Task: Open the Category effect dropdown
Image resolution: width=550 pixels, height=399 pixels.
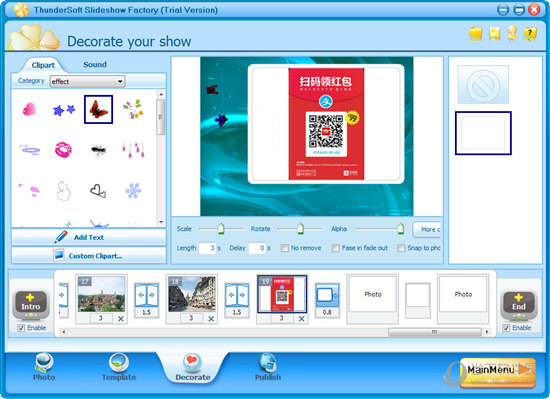Action: [87, 81]
